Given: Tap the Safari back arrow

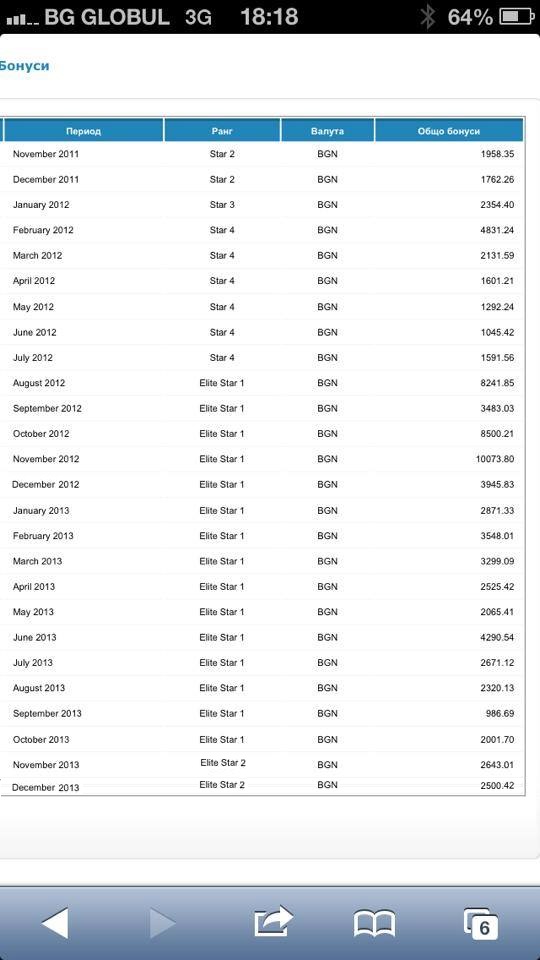Looking at the screenshot, I should 55,922.
